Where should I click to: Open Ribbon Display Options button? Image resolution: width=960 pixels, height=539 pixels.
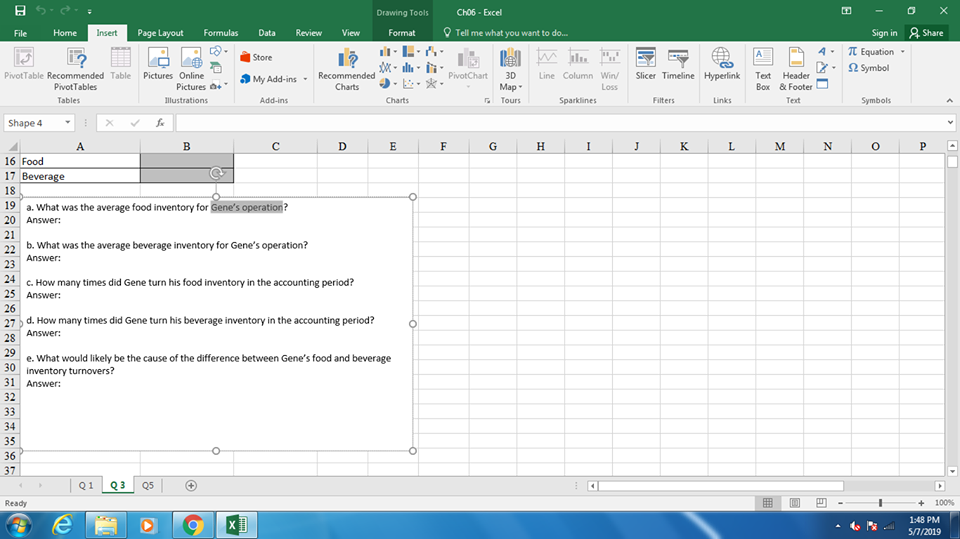click(846, 11)
